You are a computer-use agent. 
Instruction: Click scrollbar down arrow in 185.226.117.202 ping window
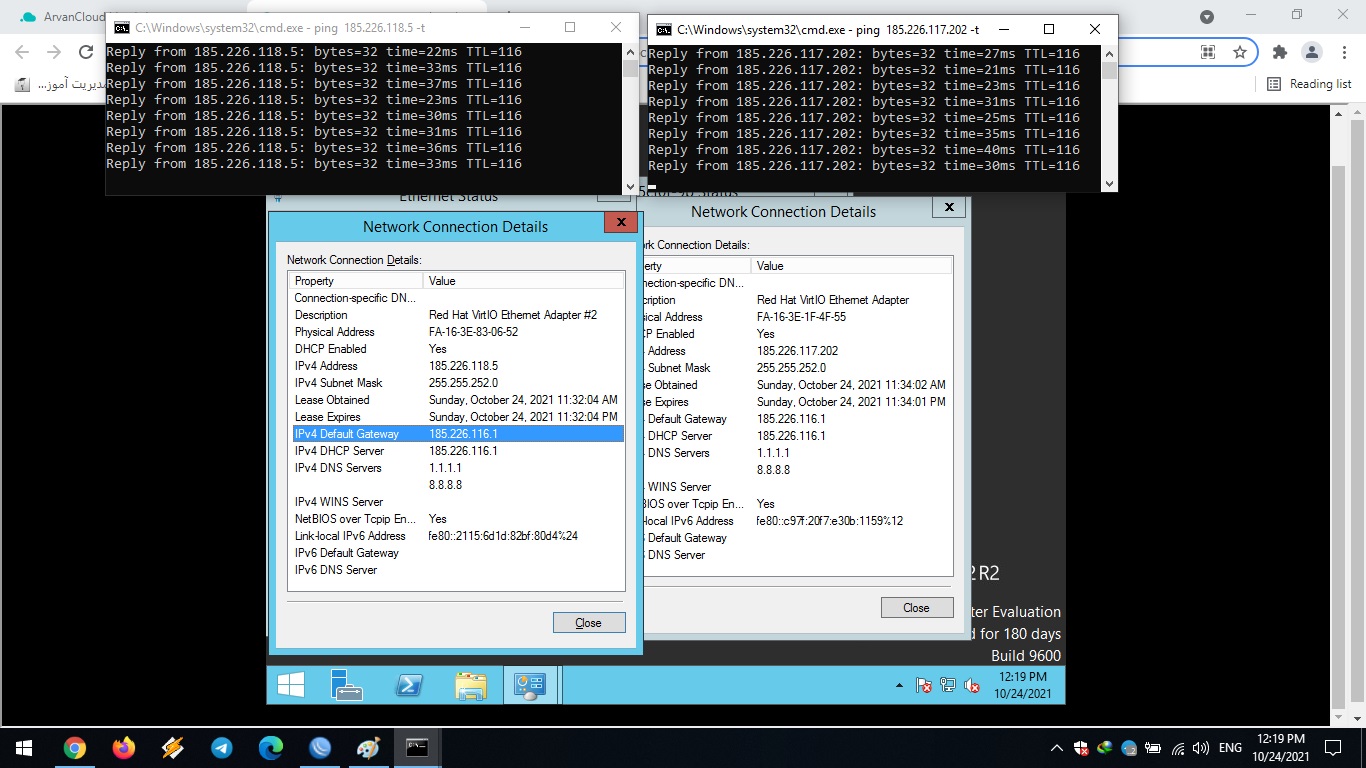[1108, 183]
